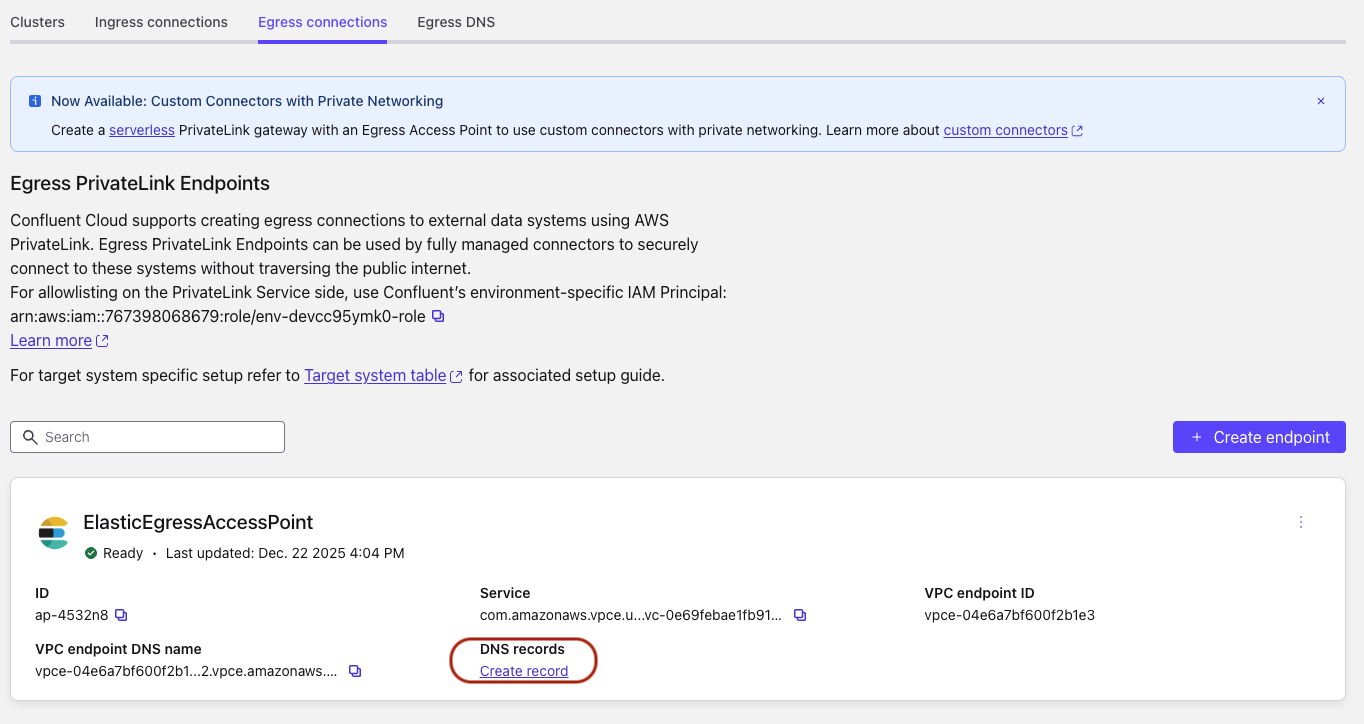1364x724 pixels.
Task: Open the Target system table link
Action: point(376,375)
